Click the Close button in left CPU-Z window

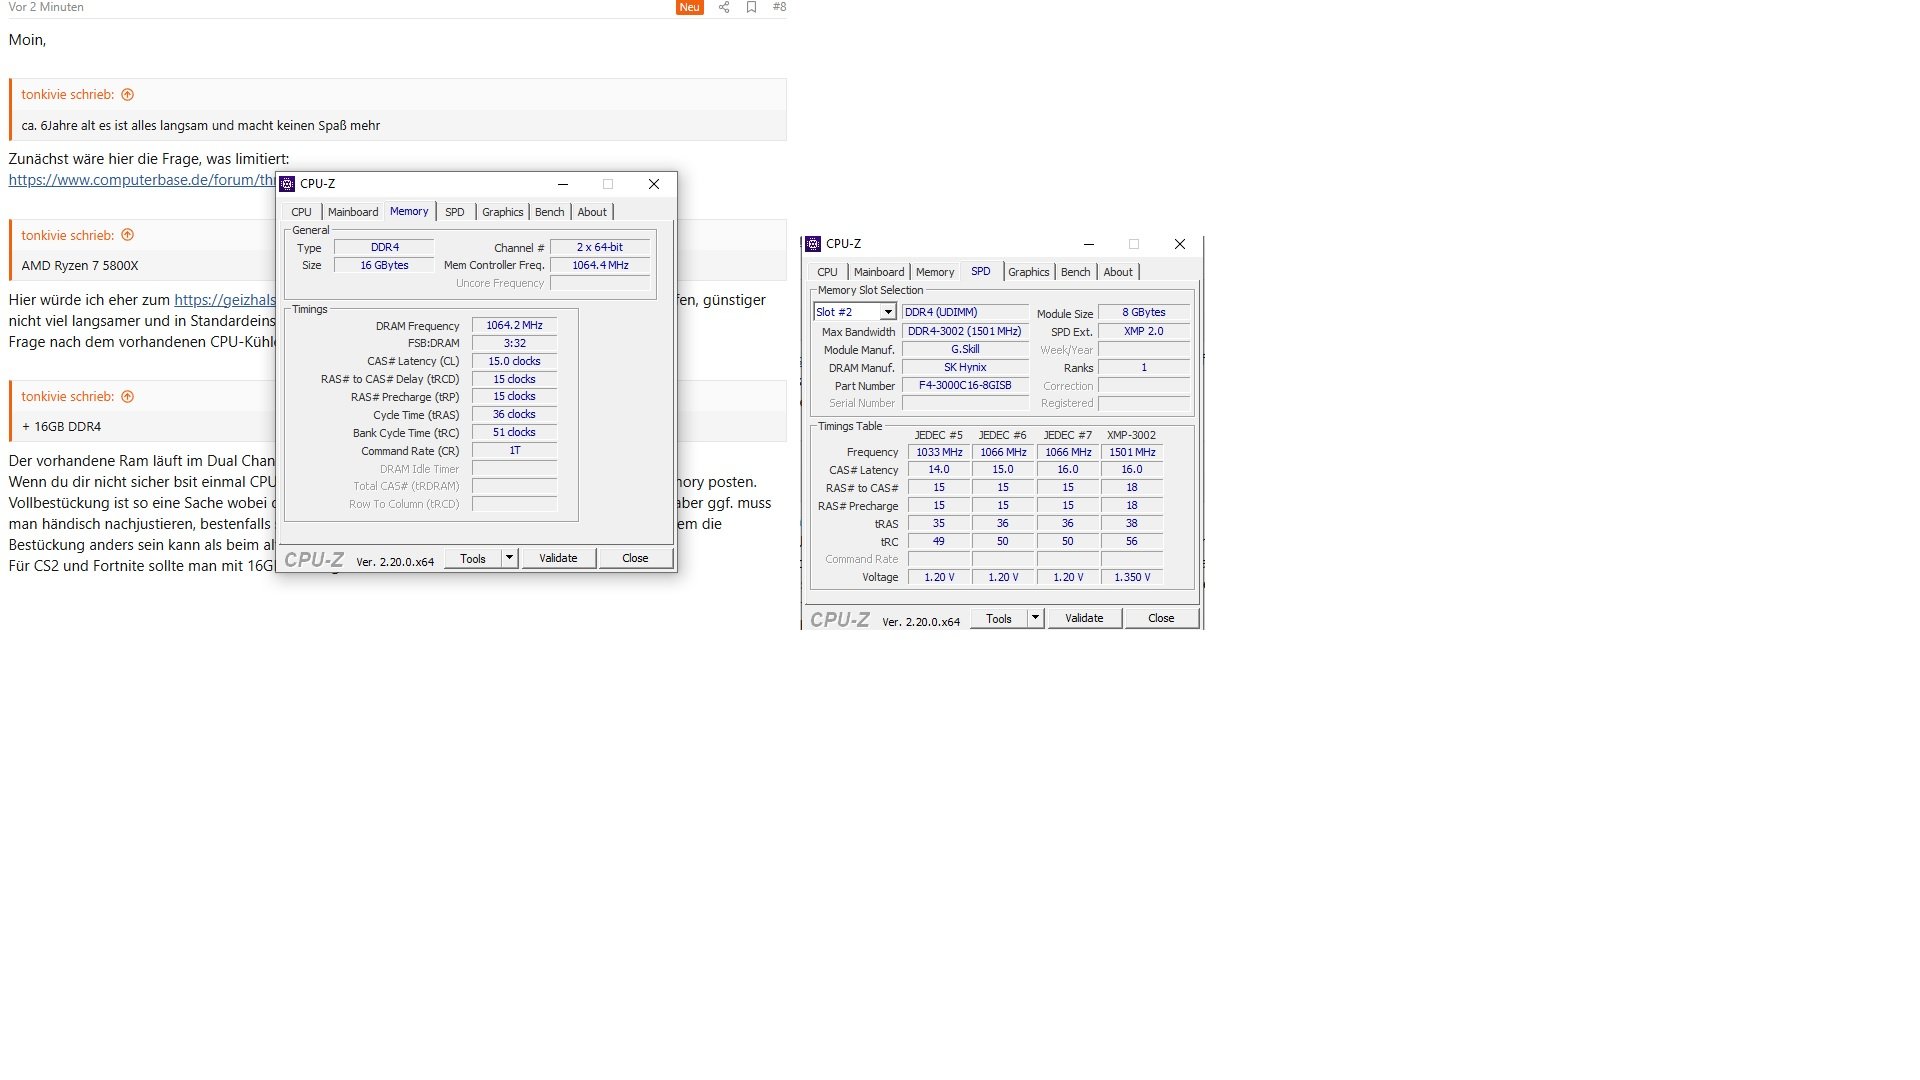tap(635, 558)
